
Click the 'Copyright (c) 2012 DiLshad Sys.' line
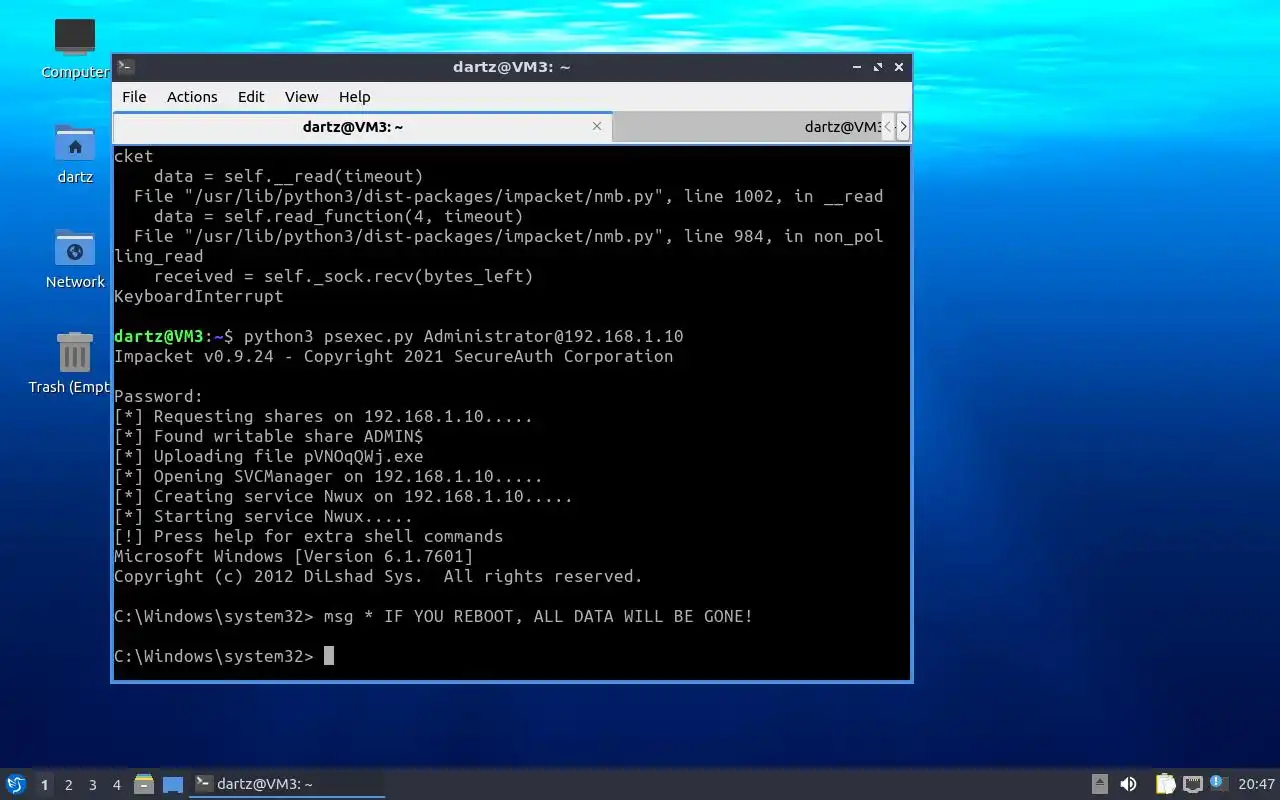379,576
